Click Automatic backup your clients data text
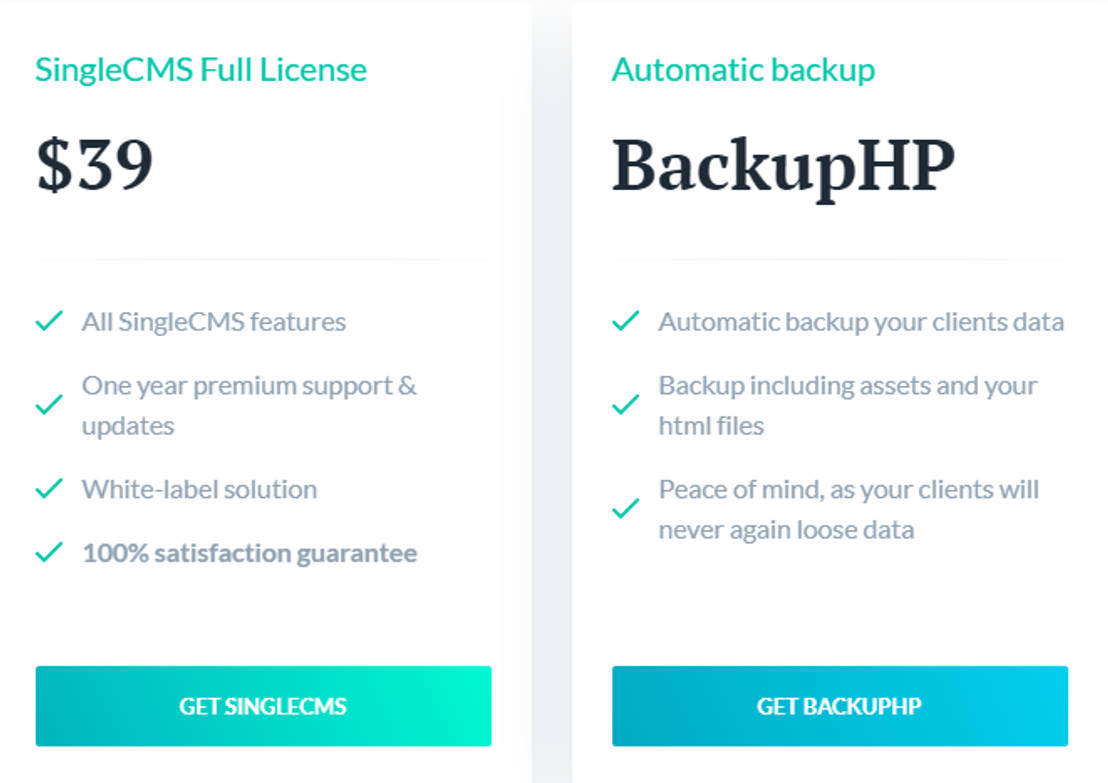1108x783 pixels. pos(861,322)
